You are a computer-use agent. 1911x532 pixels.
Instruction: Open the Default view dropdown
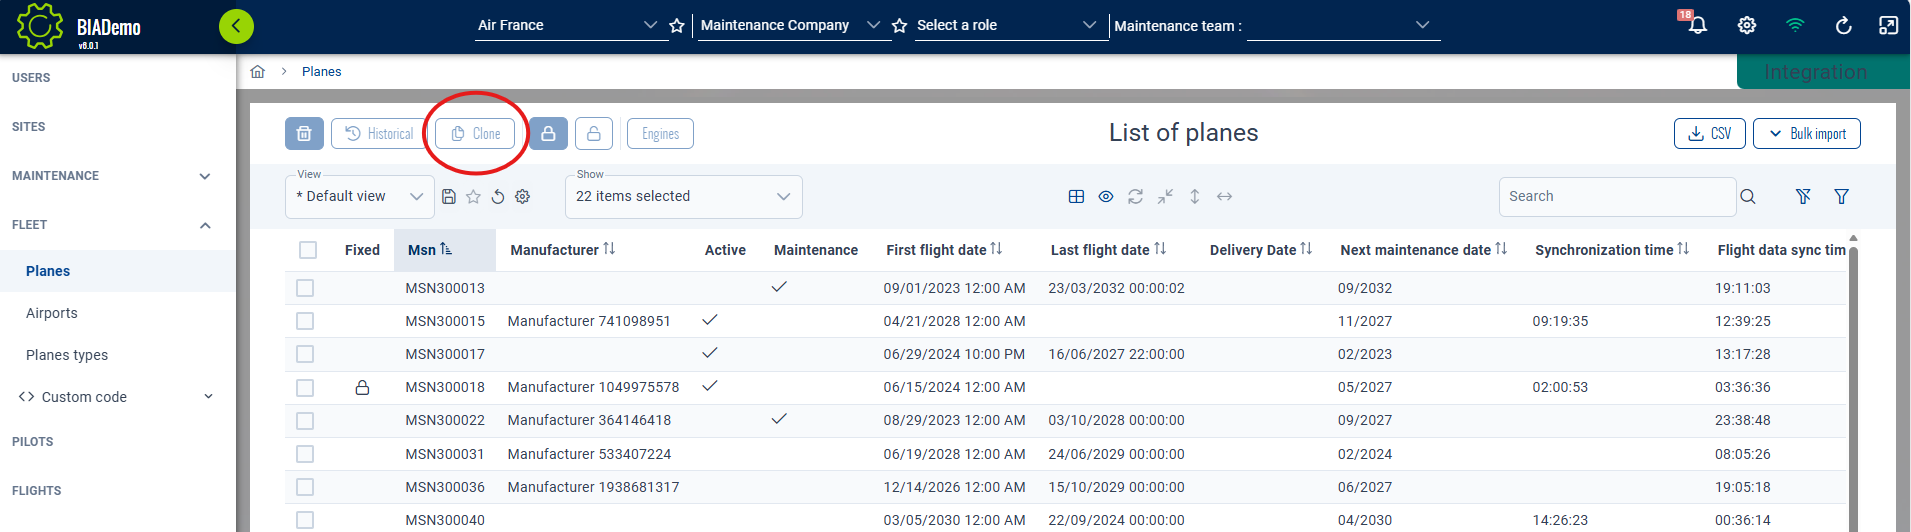click(359, 197)
